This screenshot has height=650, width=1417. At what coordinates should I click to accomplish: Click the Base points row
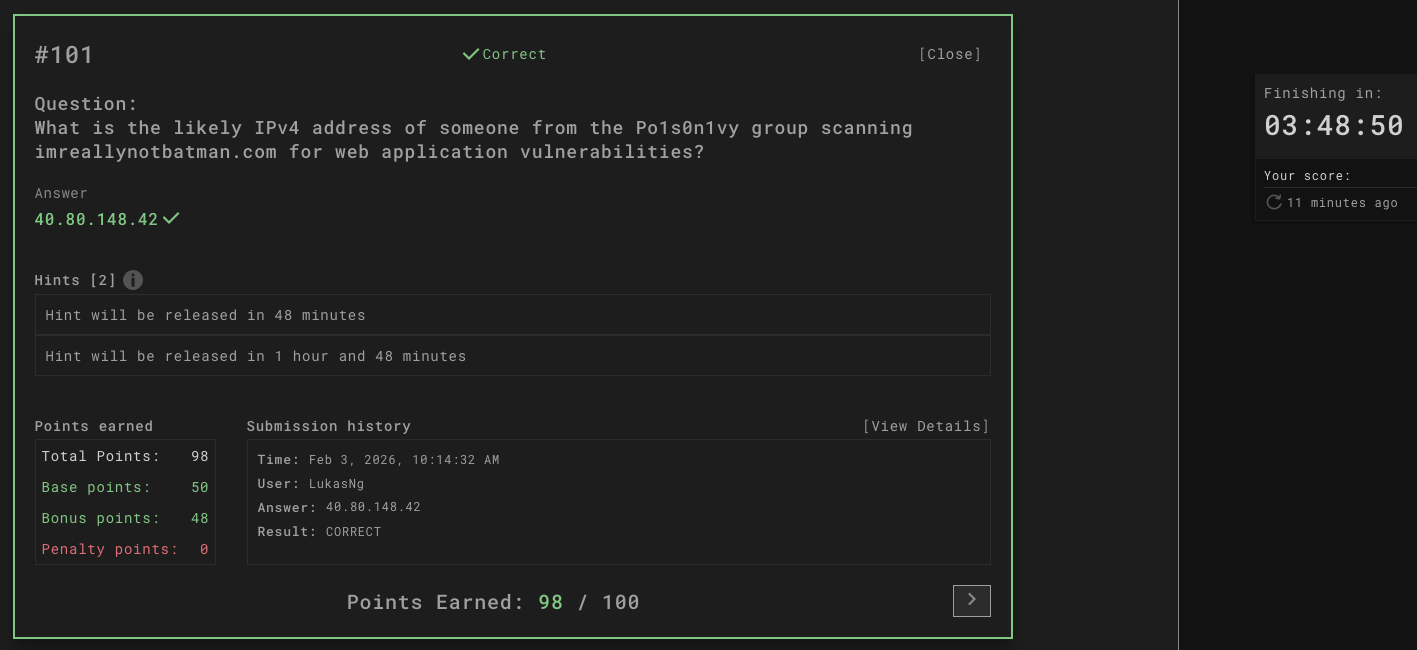click(x=125, y=487)
